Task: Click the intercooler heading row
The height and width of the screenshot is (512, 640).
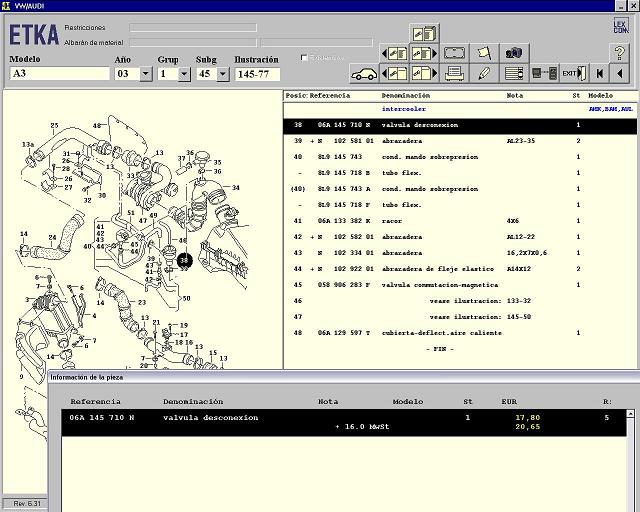Action: point(460,109)
